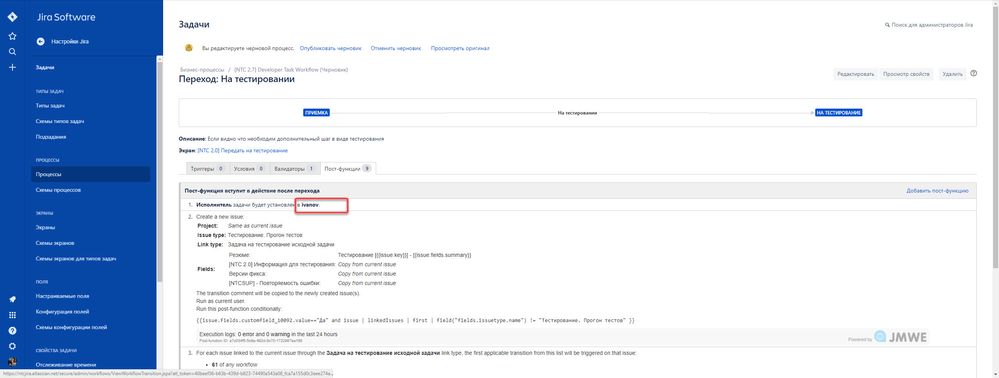The image size is (999, 378).
Task: Open Конфигурация полей sidebar entry
Action: [x=62, y=312]
